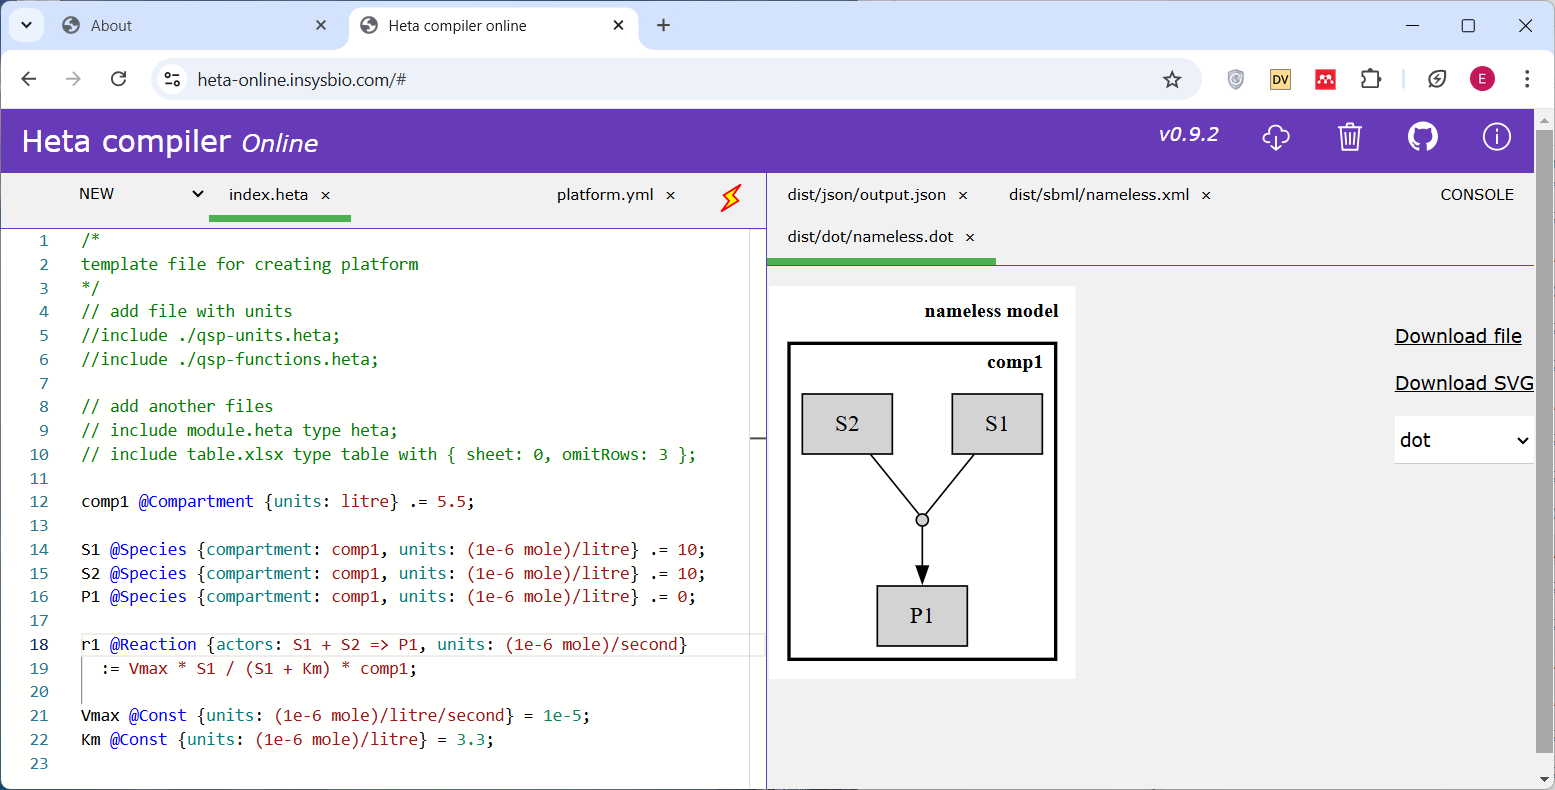Click Download SVG link
This screenshot has width=1555, height=790.
[x=1464, y=383]
